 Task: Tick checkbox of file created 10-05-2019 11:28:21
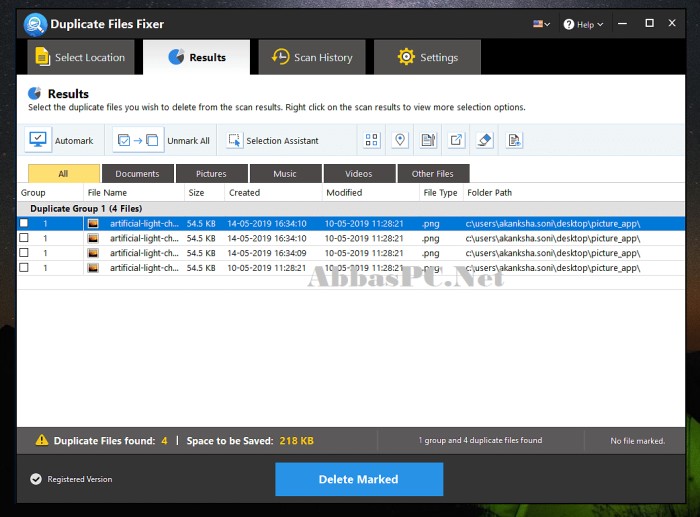coord(24,267)
